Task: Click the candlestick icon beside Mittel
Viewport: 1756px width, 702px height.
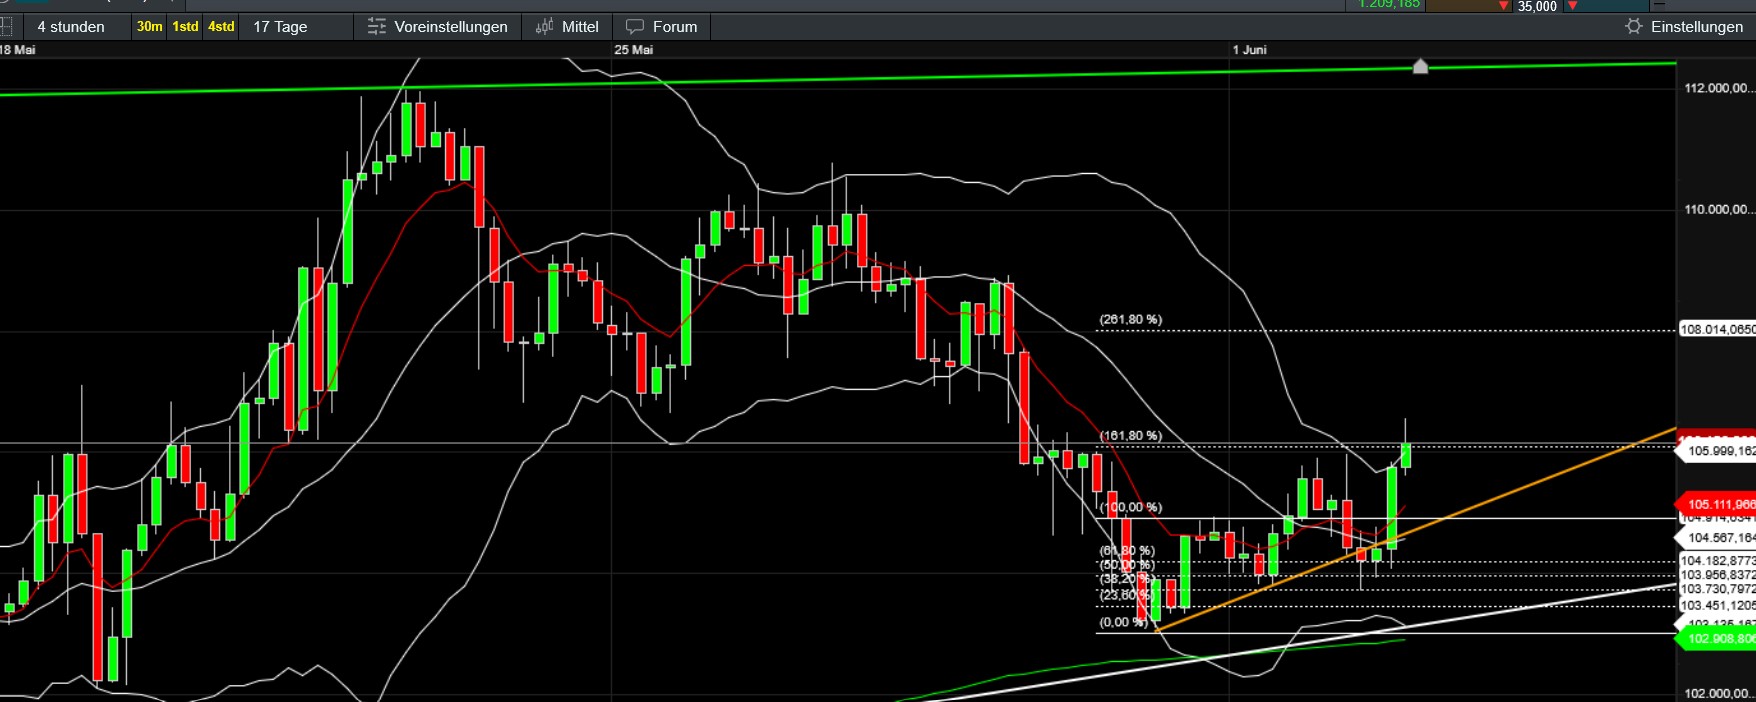Action: (545, 27)
